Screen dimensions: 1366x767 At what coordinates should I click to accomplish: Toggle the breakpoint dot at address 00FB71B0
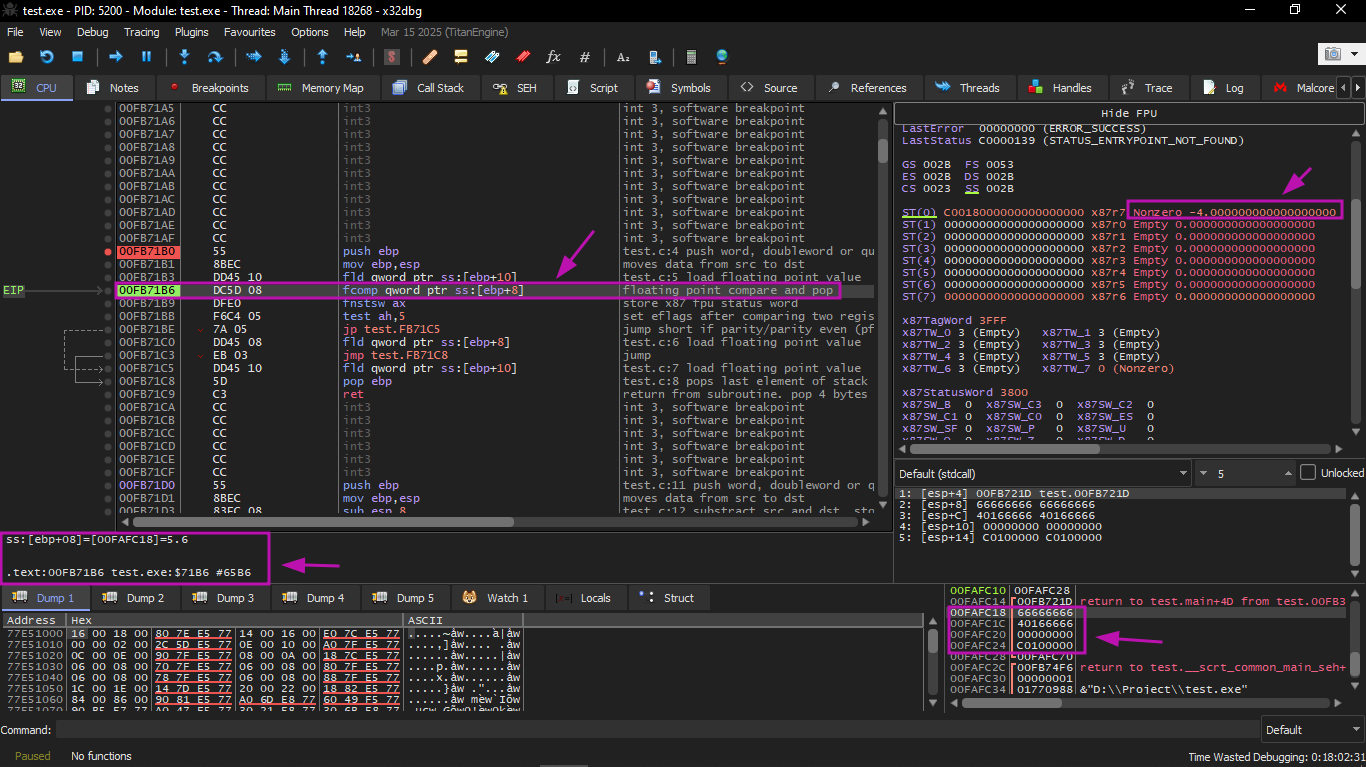click(x=108, y=251)
